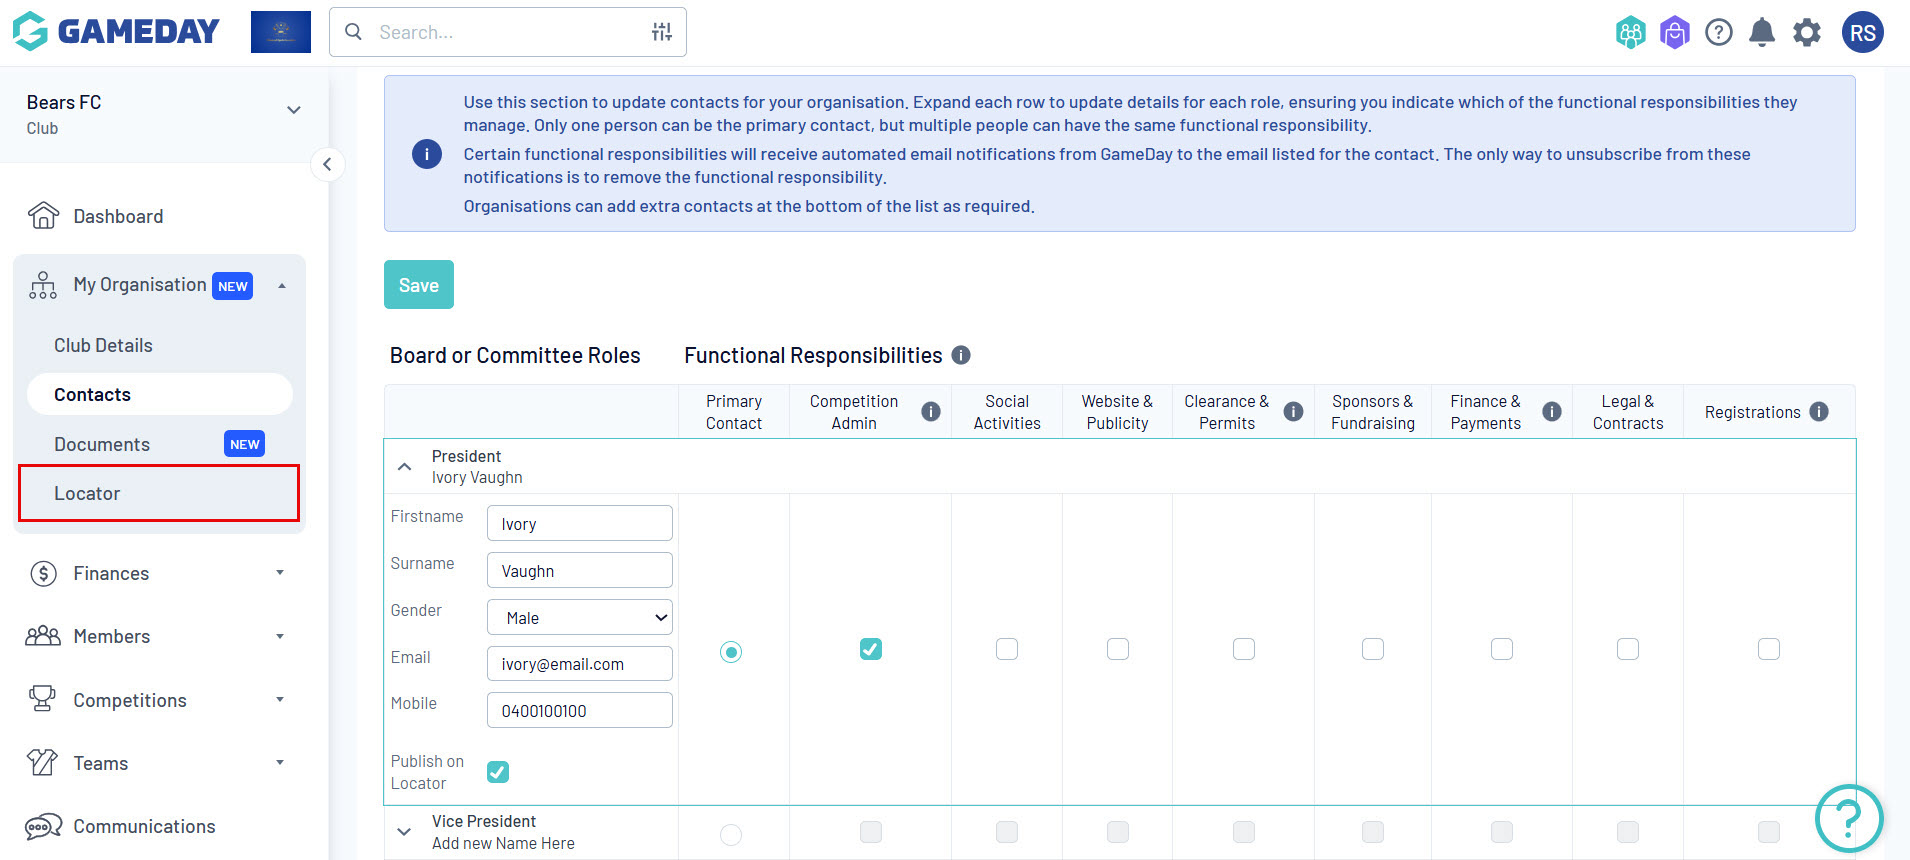Click the RS user avatar
The width and height of the screenshot is (1910, 860).
pos(1862,33)
